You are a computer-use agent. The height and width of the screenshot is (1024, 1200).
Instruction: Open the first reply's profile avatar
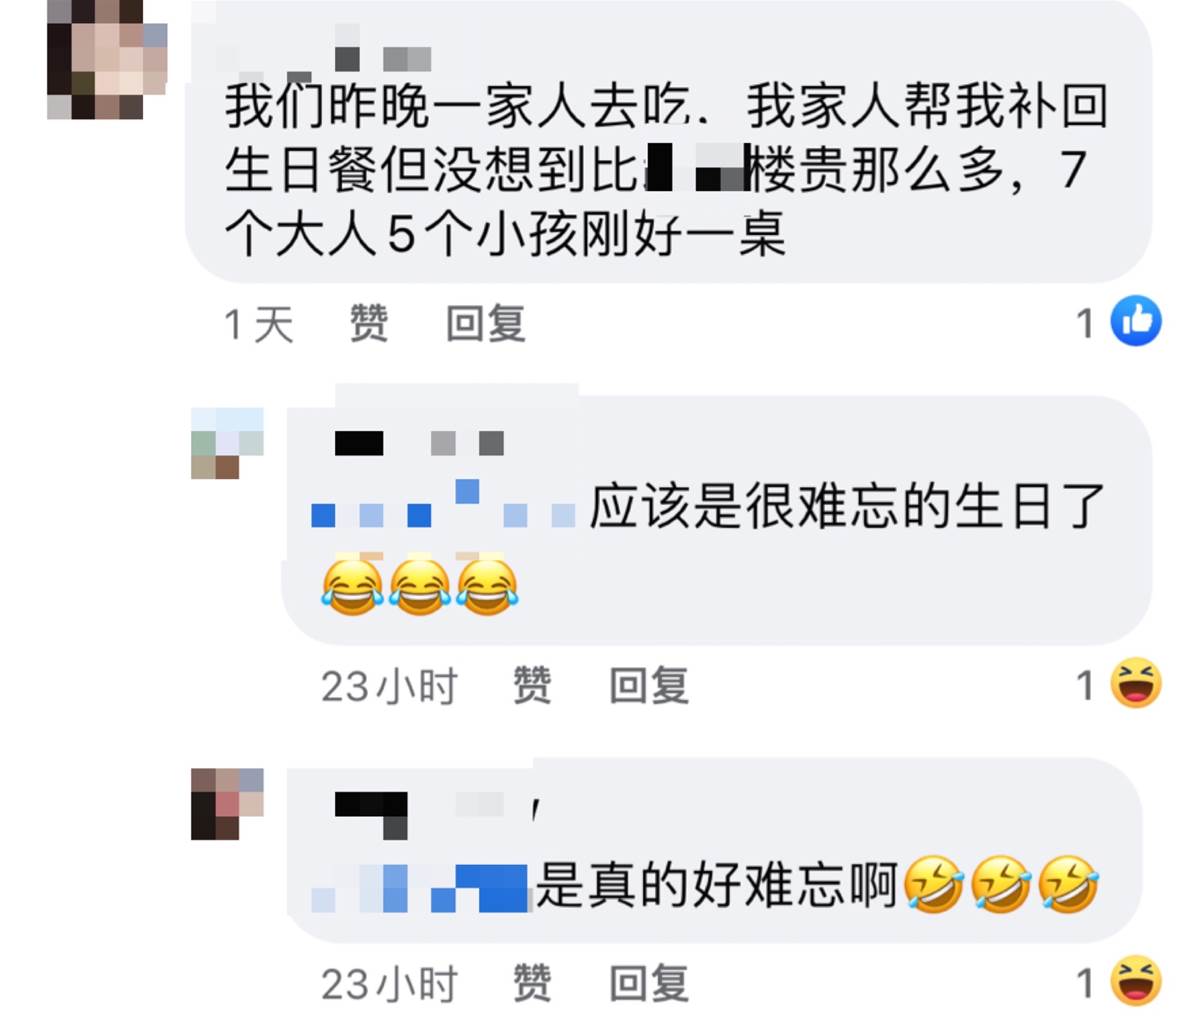[227, 443]
